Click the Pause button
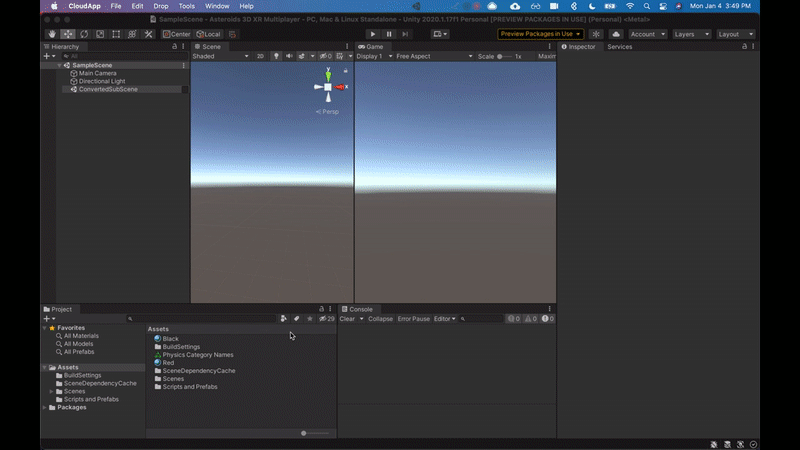 click(390, 34)
